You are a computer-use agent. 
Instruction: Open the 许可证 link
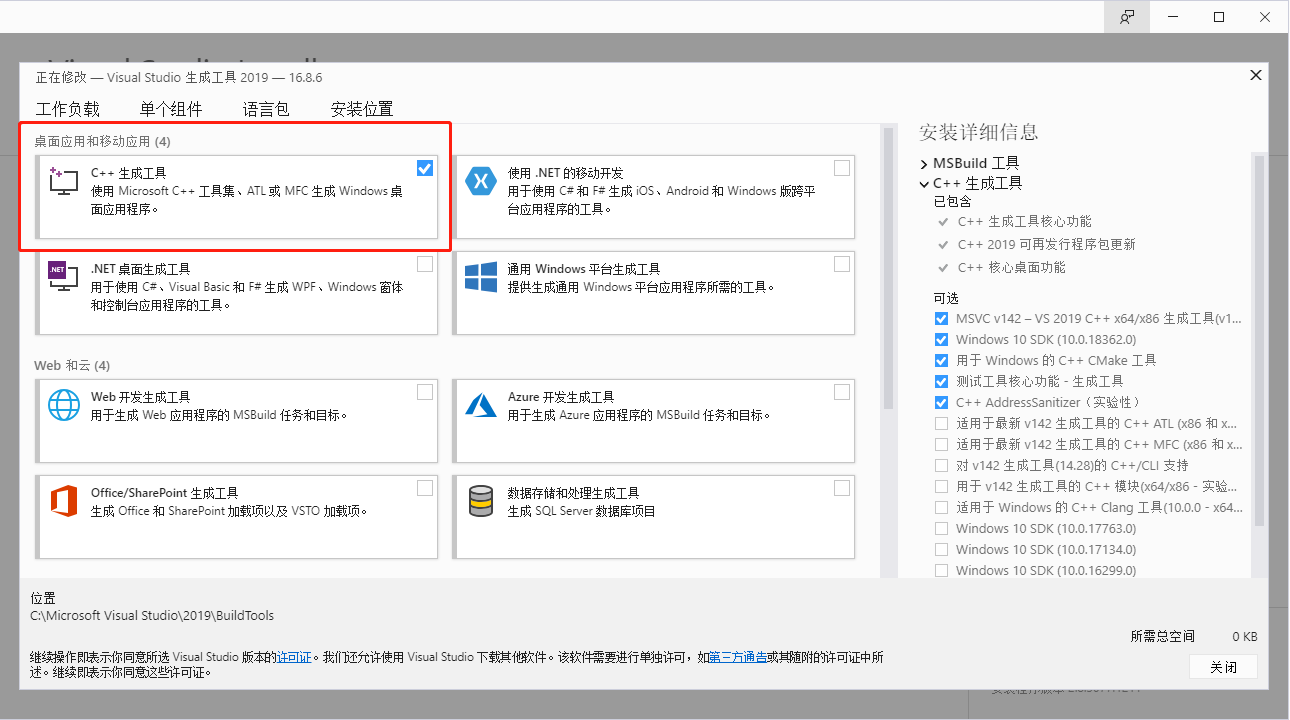pos(295,657)
